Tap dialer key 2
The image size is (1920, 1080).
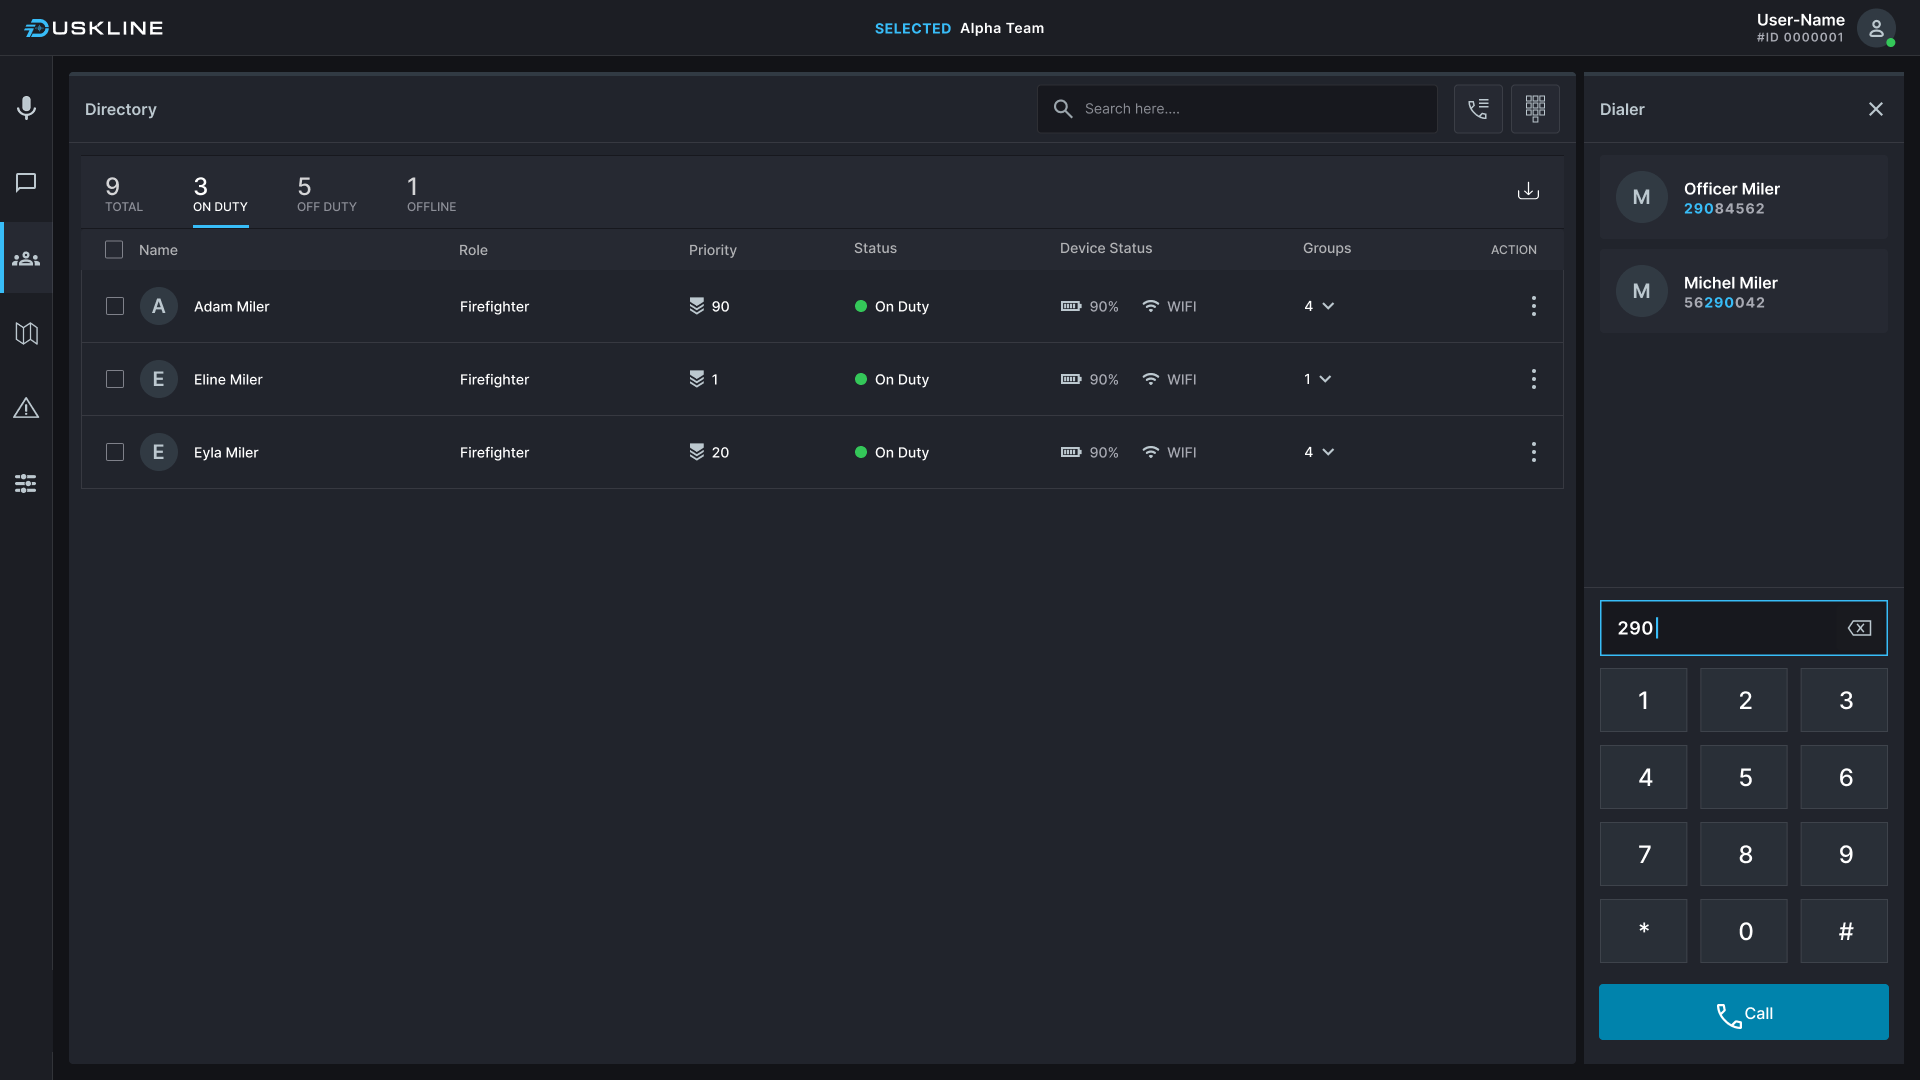click(1744, 700)
